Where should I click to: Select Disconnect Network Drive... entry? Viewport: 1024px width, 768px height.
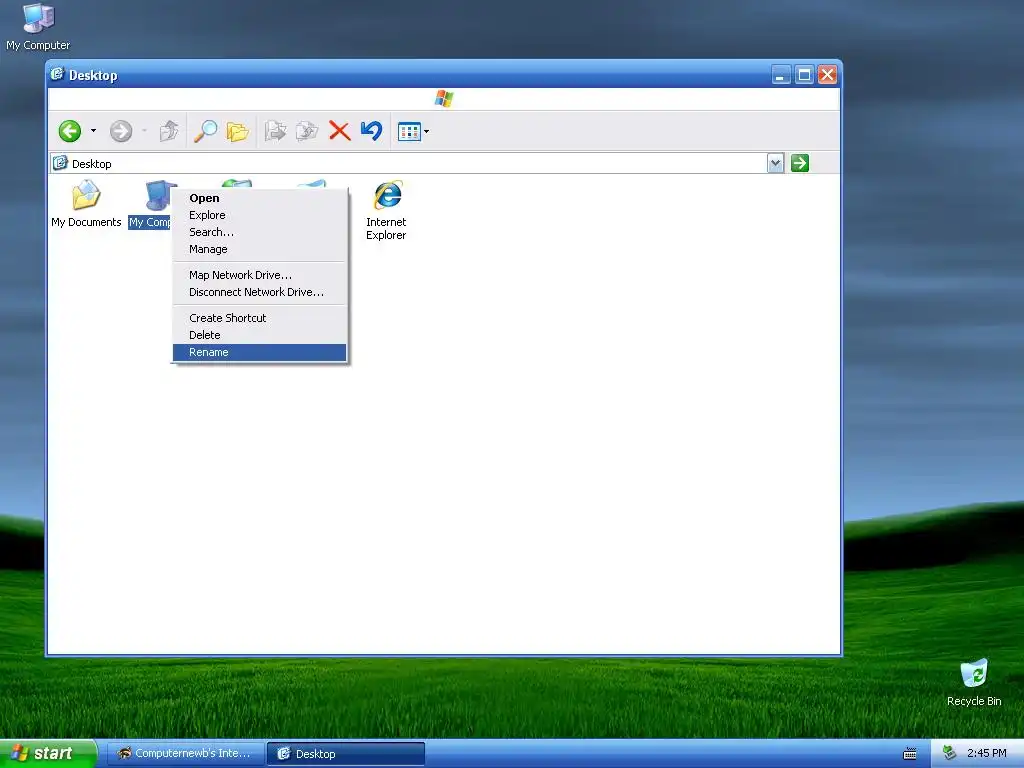pos(259,292)
